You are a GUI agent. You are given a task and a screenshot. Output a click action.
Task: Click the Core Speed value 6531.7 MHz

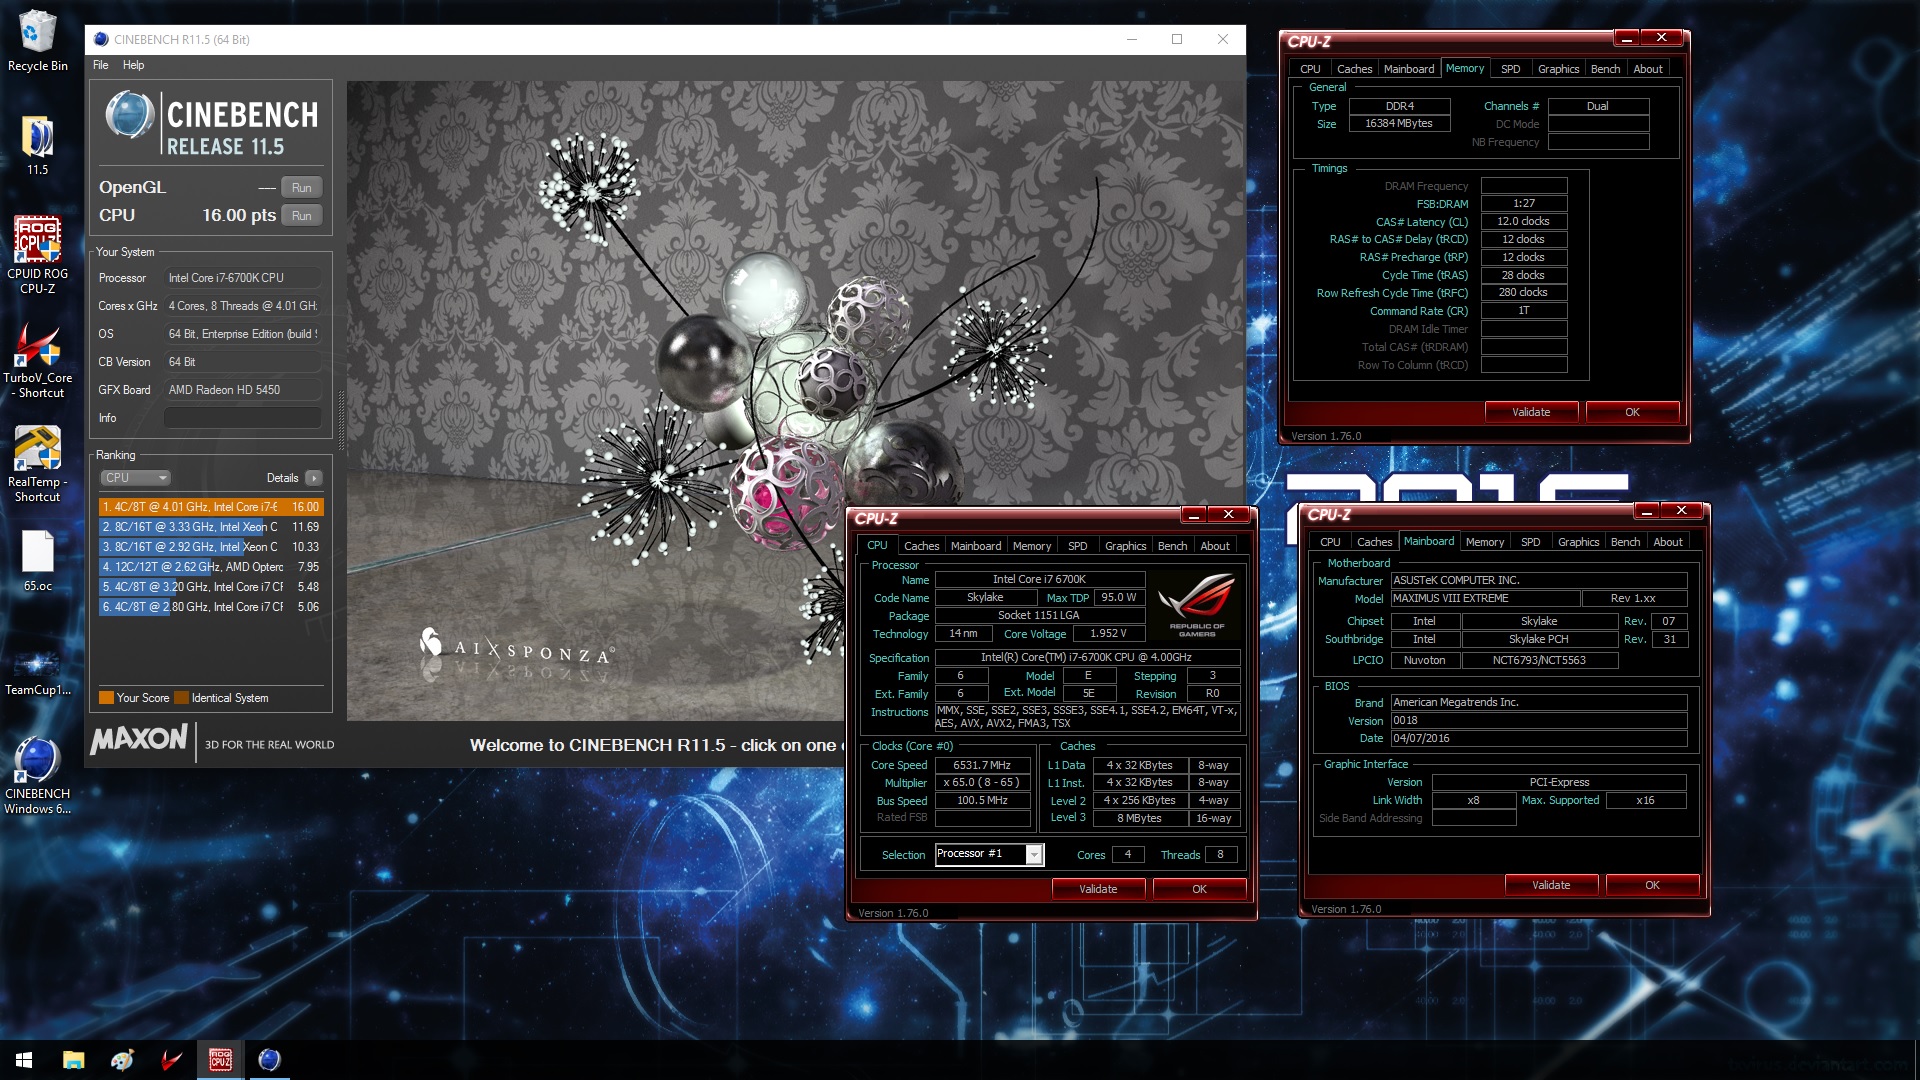[982, 765]
